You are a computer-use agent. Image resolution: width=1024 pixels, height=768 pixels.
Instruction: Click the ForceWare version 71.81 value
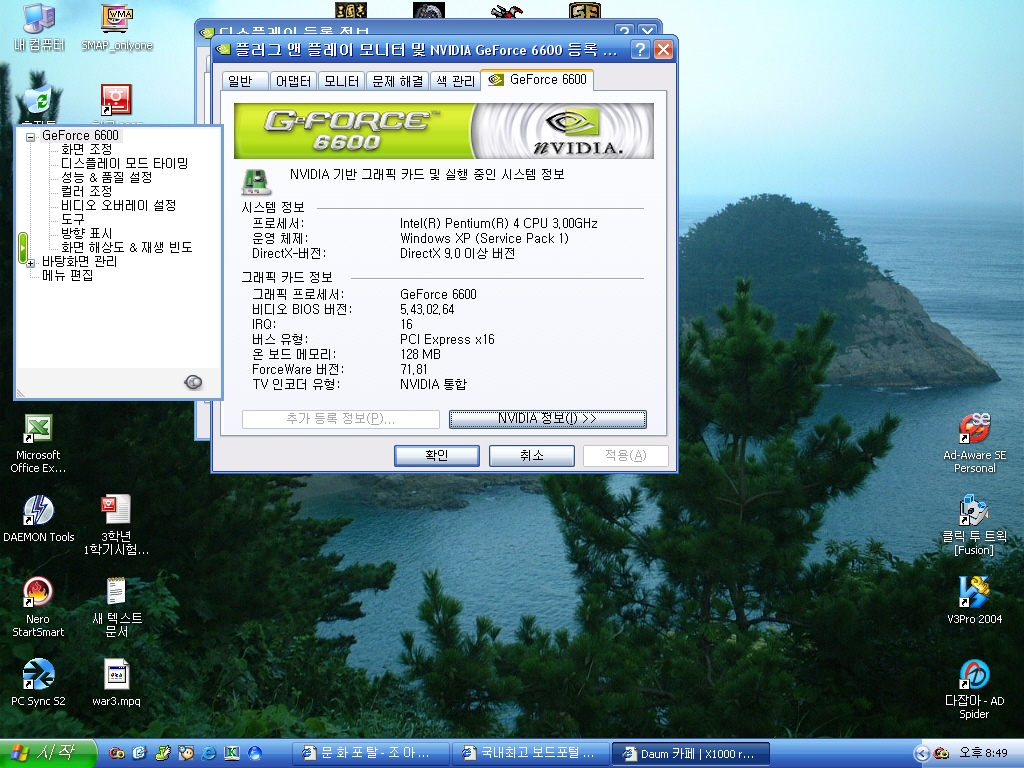[x=413, y=370]
